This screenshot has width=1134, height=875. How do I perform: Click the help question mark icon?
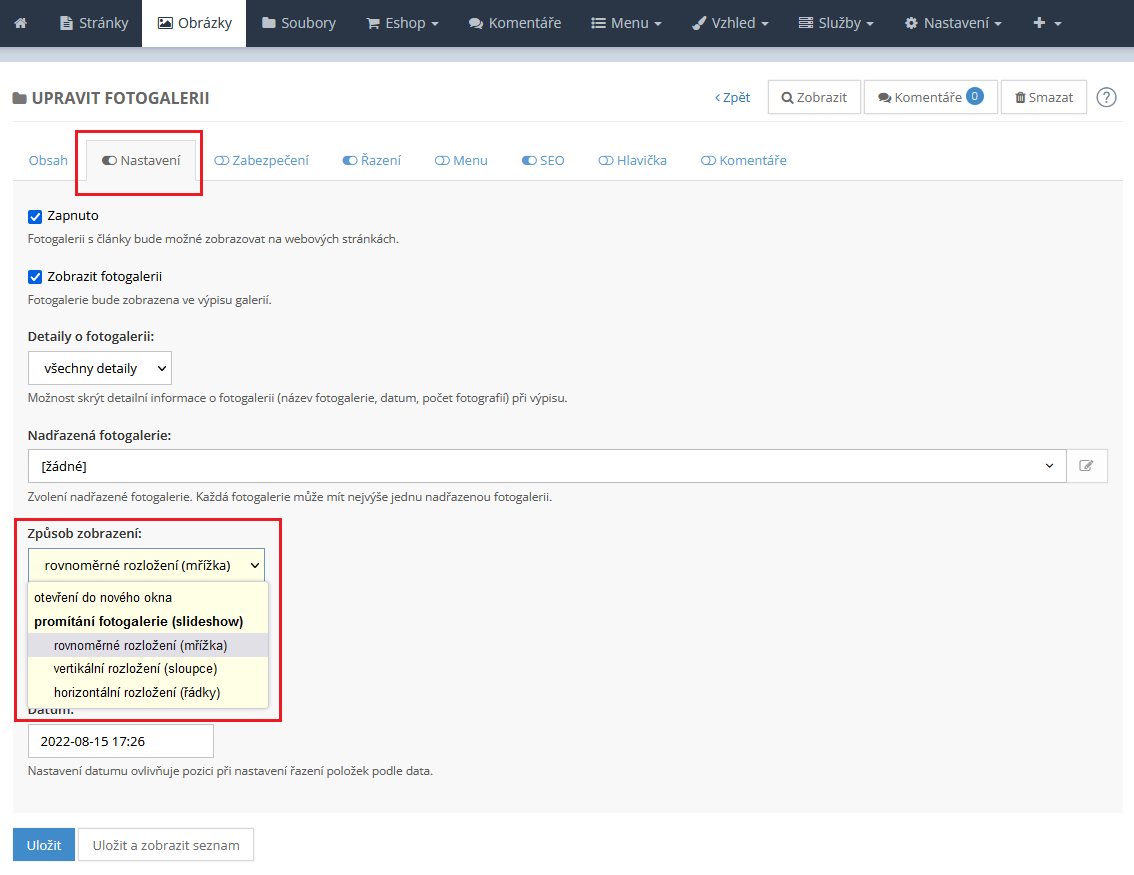(1106, 97)
